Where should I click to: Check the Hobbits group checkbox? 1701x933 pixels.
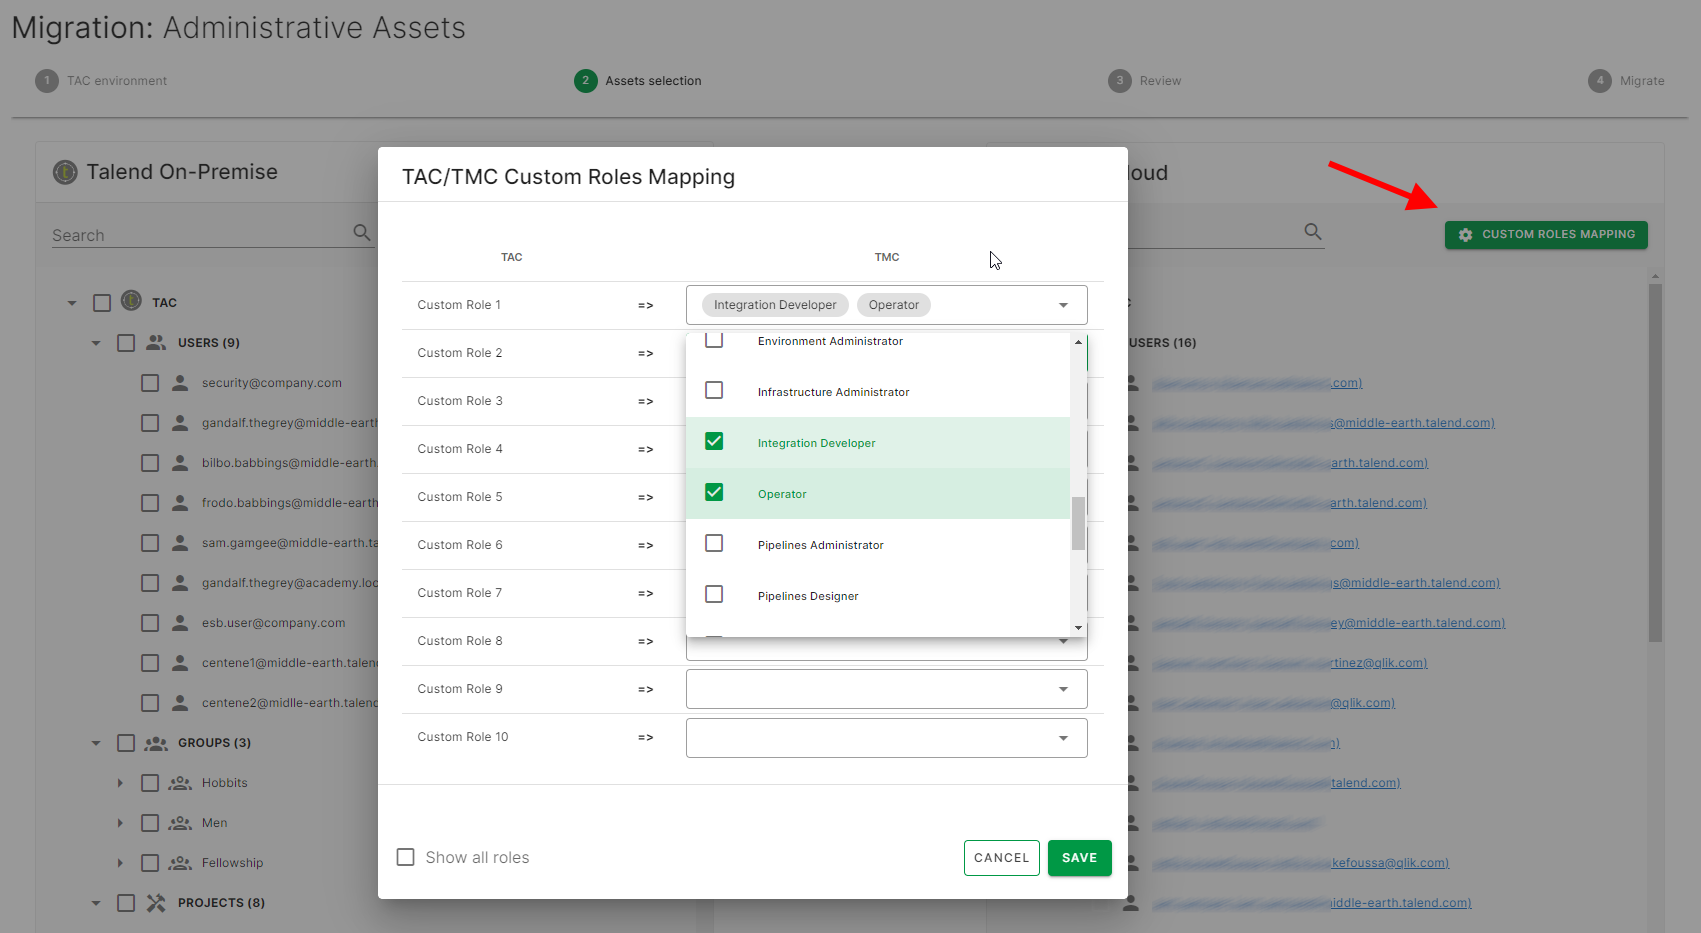click(150, 782)
